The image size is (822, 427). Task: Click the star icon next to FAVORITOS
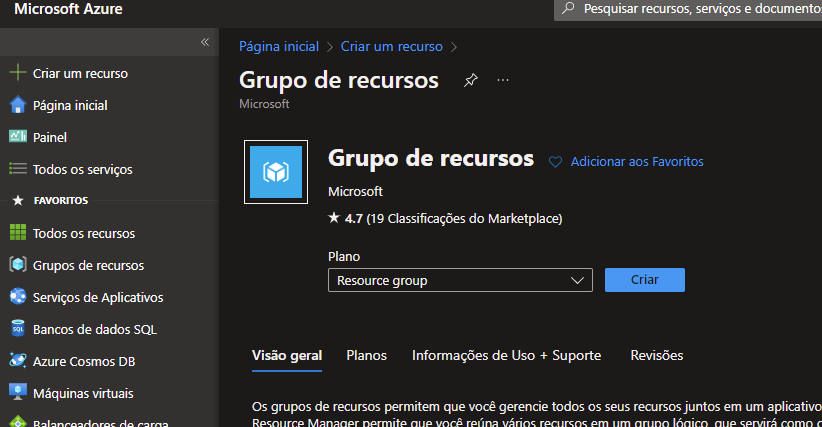(x=18, y=201)
